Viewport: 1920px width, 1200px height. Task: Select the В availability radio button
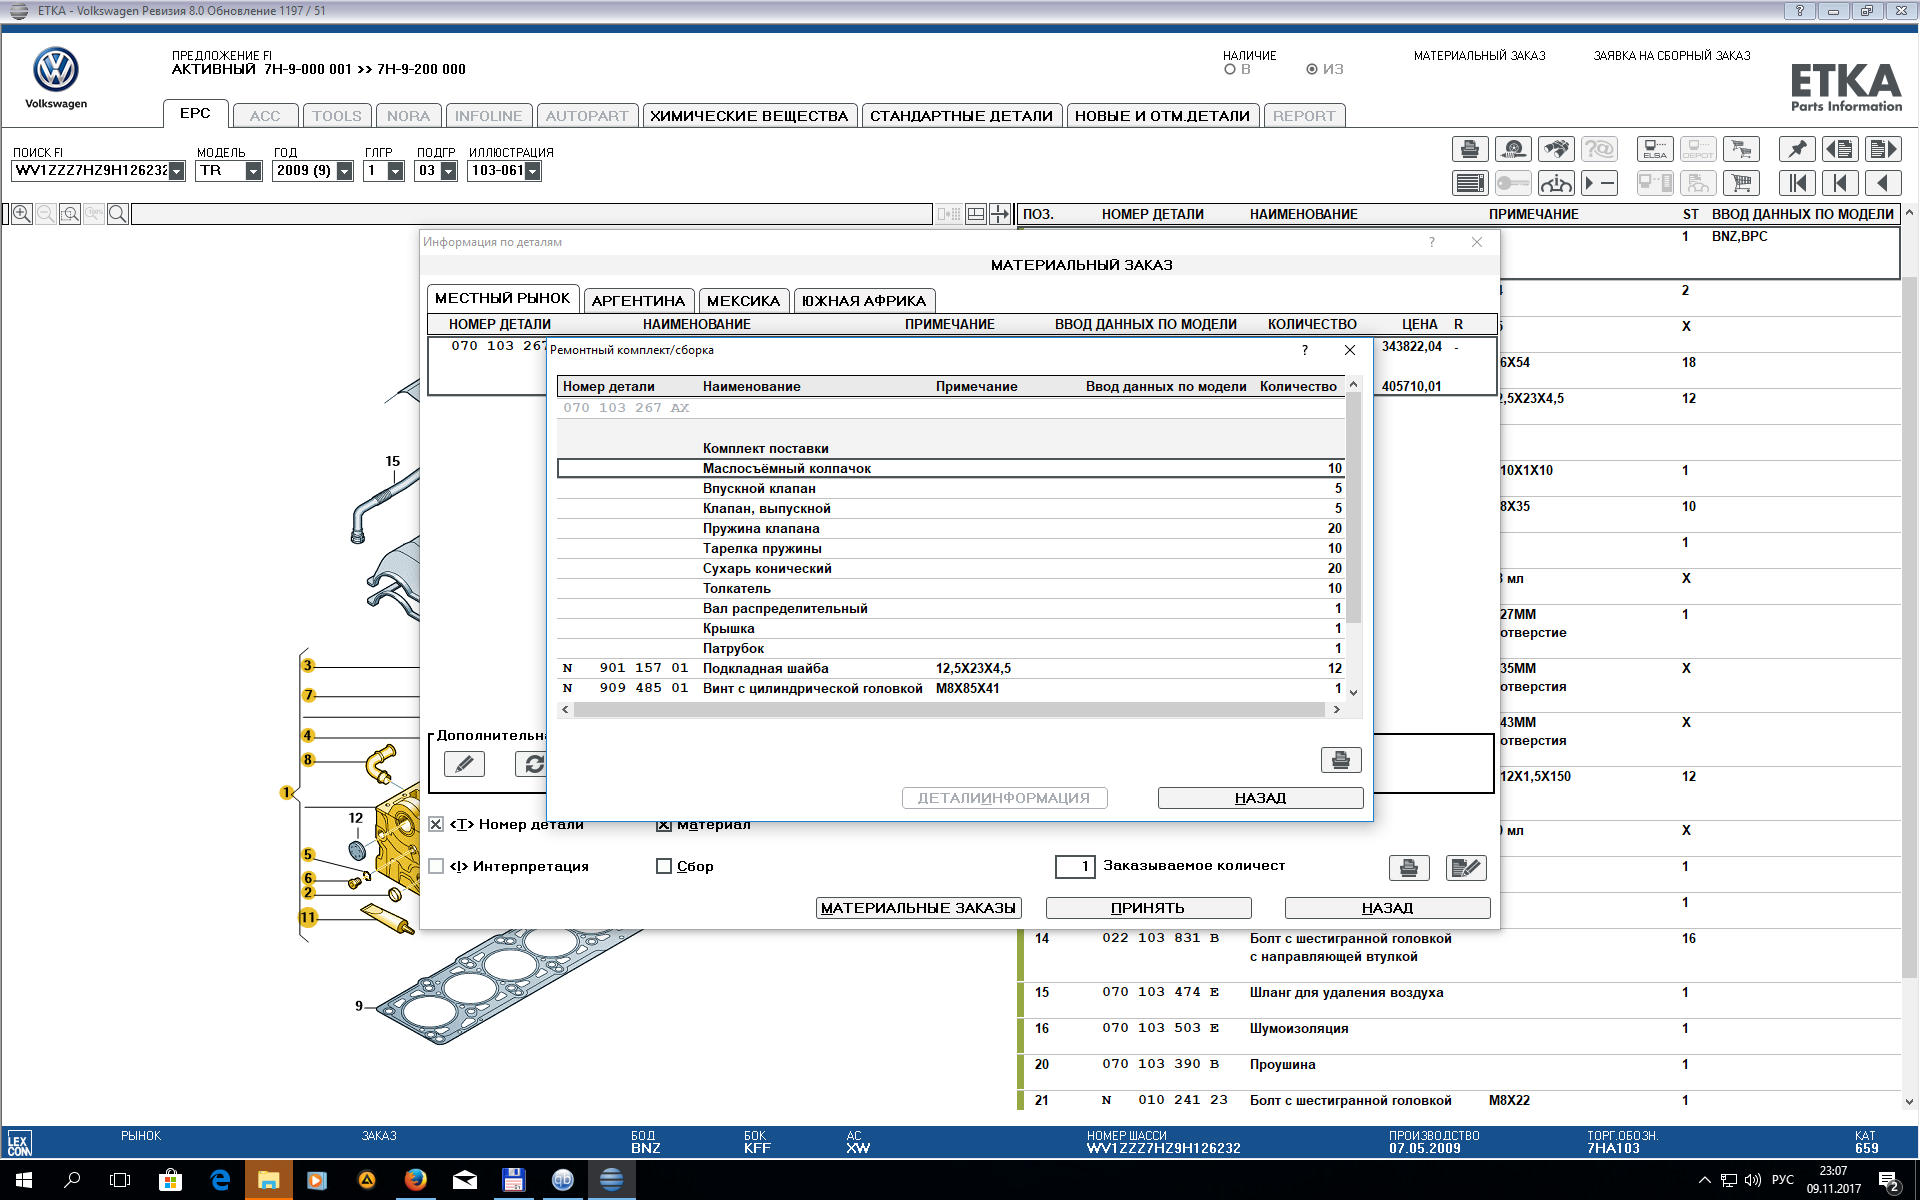pyautogui.click(x=1230, y=69)
